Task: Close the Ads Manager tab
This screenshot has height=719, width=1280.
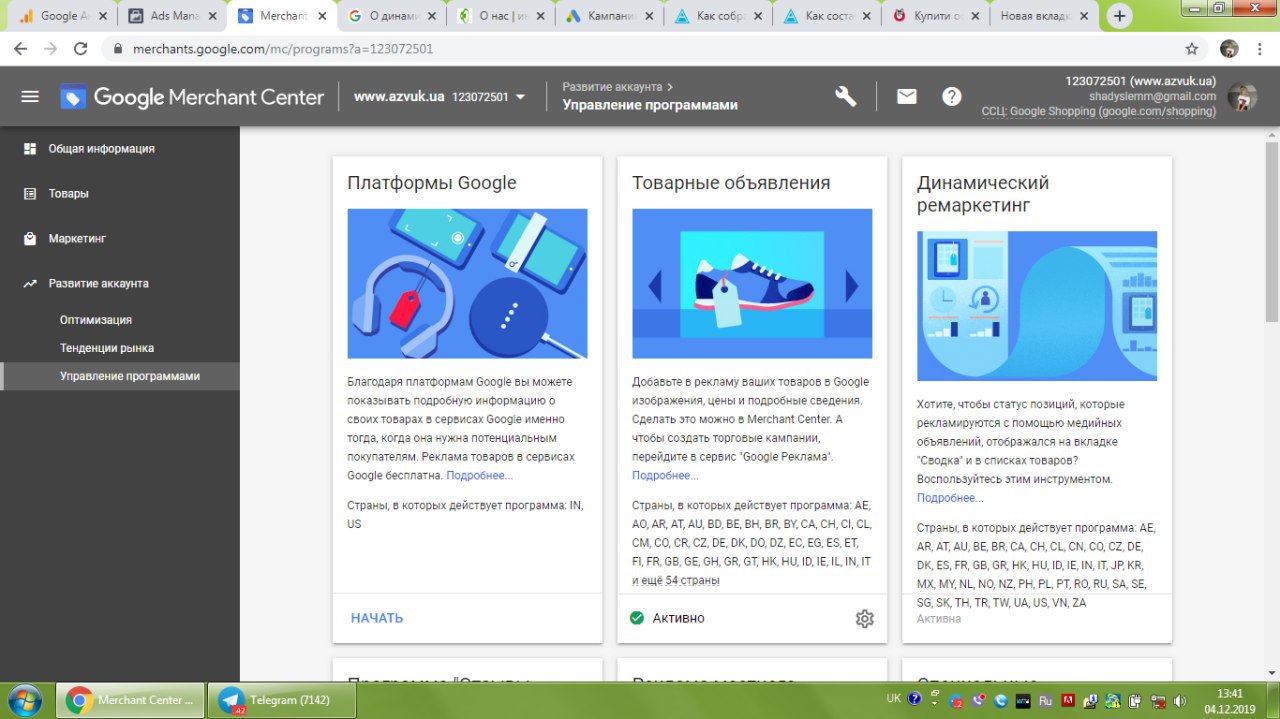Action: coord(212,16)
